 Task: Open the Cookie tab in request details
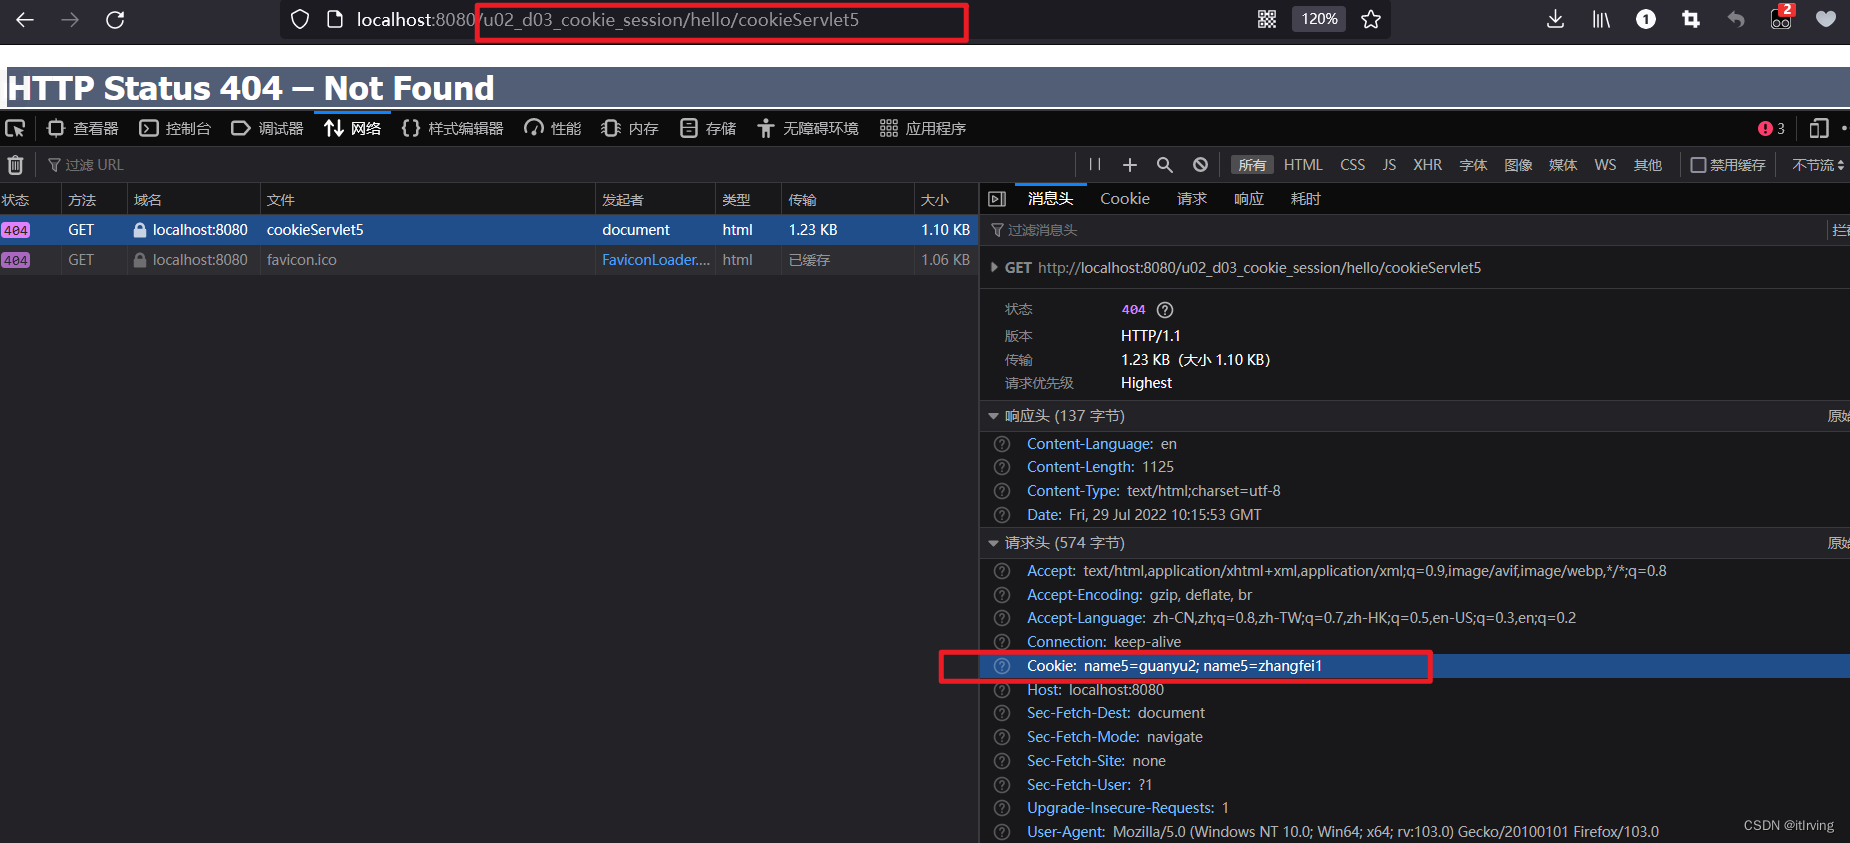[1125, 199]
